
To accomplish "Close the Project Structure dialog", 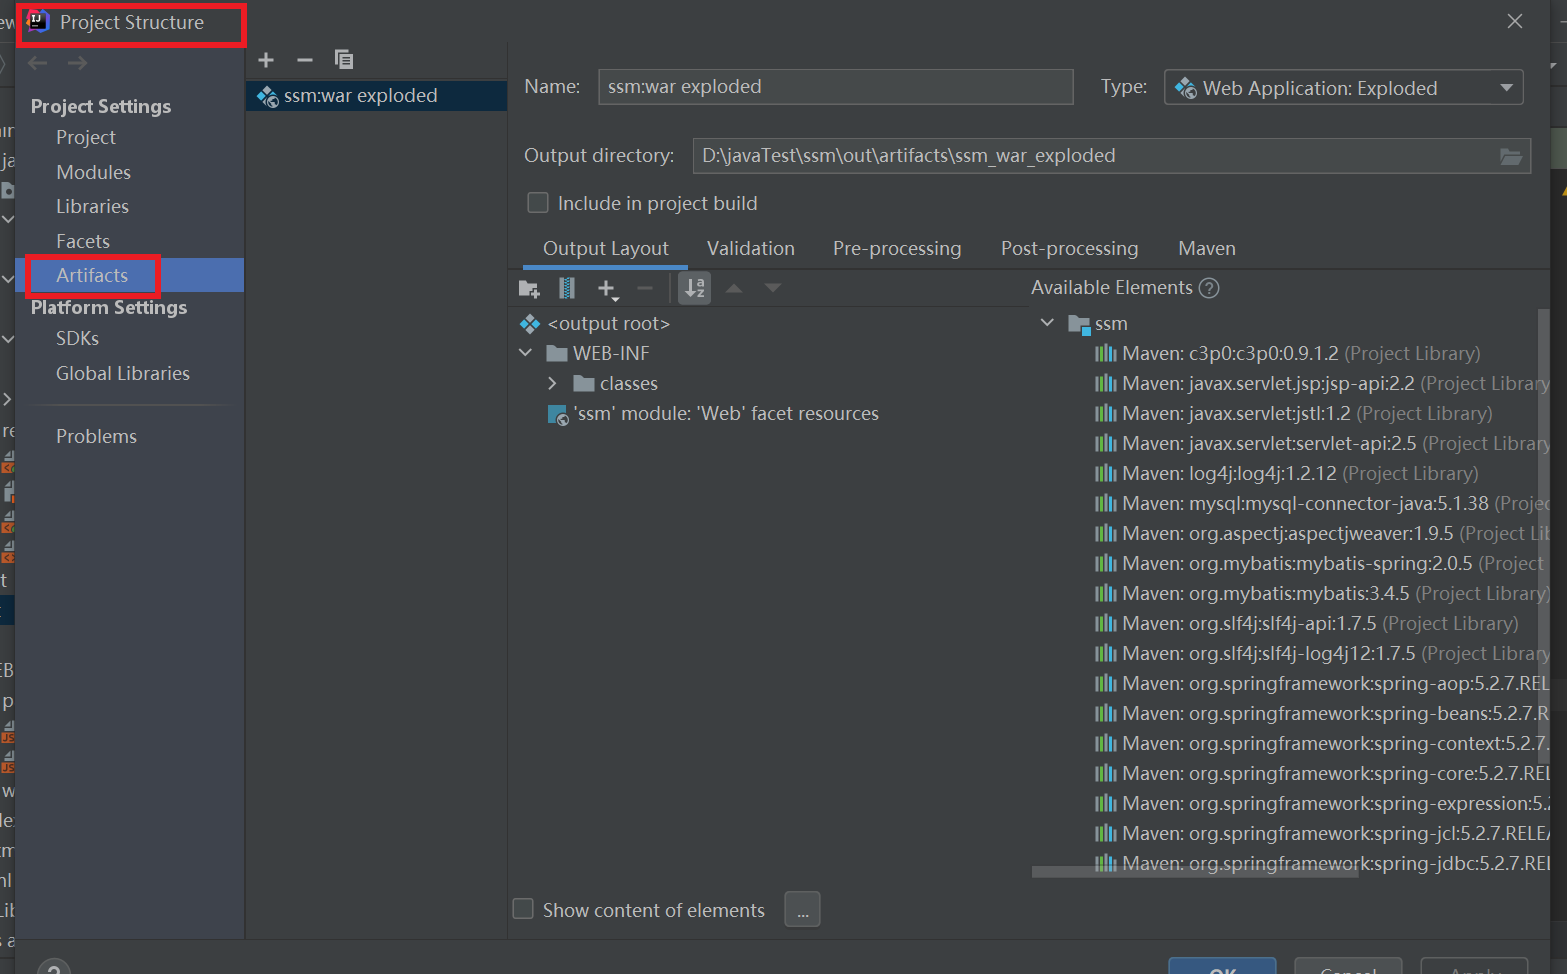I will coord(1515,21).
